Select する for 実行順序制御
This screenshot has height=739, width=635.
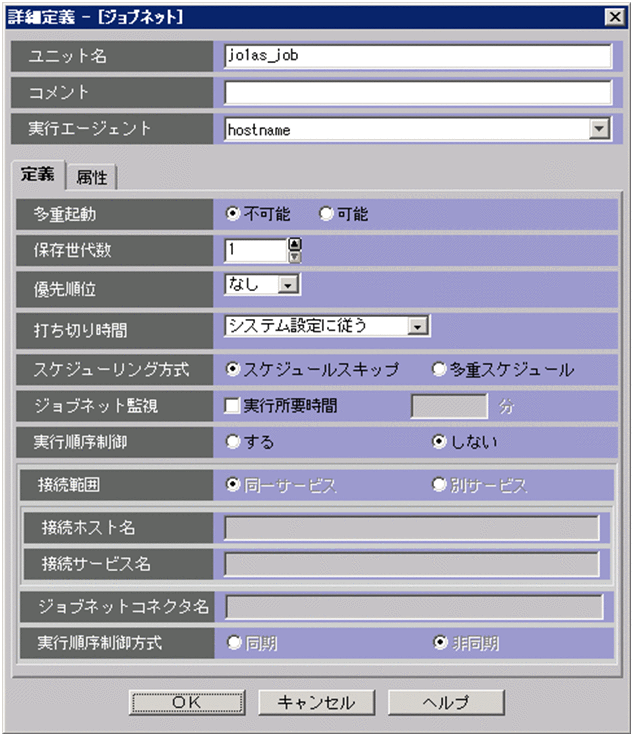tap(233, 441)
